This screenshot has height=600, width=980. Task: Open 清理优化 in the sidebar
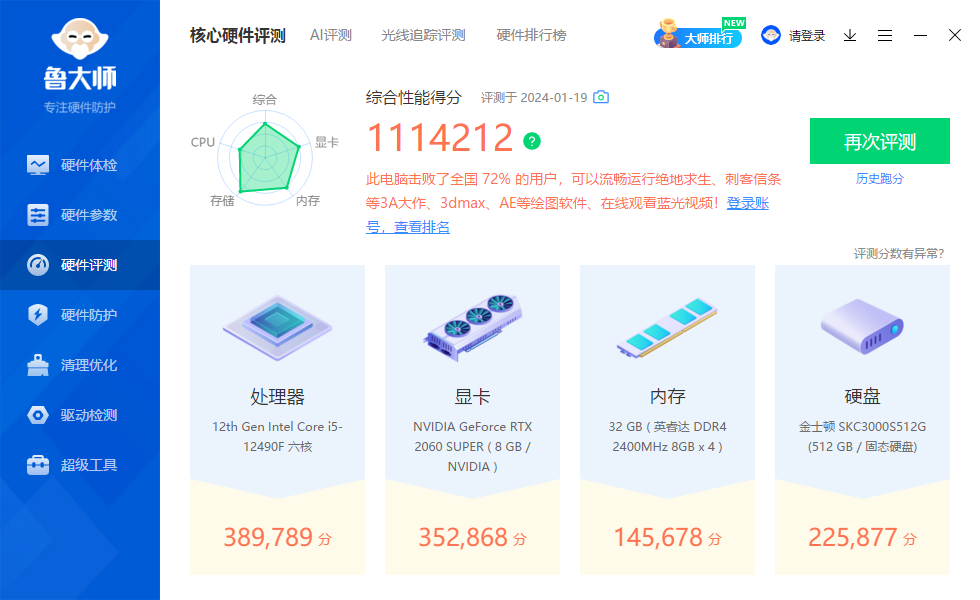click(80, 365)
